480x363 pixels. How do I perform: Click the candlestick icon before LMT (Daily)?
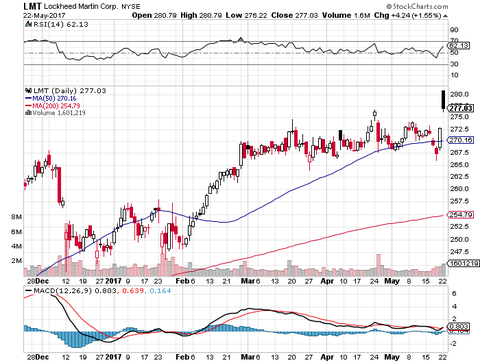click(x=28, y=91)
